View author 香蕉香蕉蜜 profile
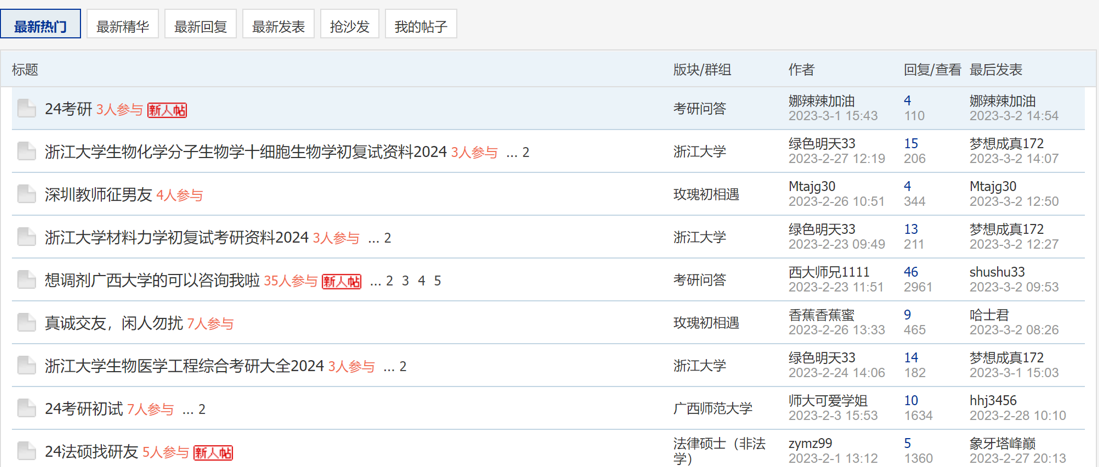1099x467 pixels. click(821, 316)
